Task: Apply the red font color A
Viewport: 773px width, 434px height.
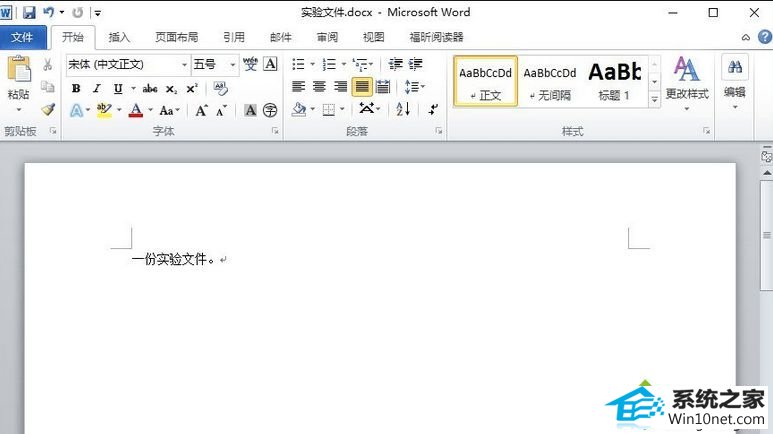Action: click(136, 110)
